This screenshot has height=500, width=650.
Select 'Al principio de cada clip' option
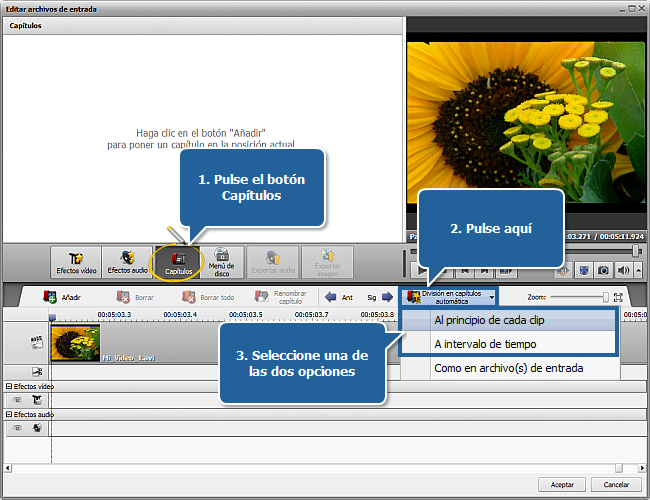[490, 321]
